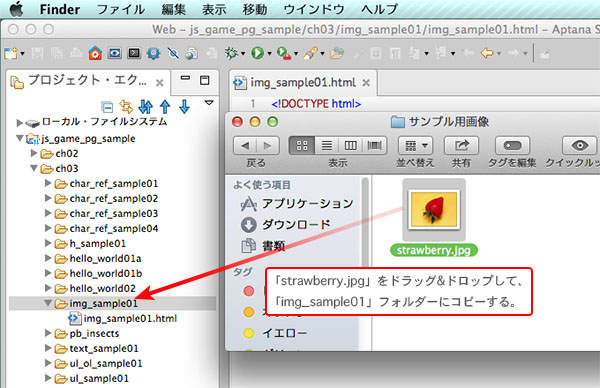Click the blue up arrow in Project Explorer
The width and height of the screenshot is (600, 388).
point(165,106)
